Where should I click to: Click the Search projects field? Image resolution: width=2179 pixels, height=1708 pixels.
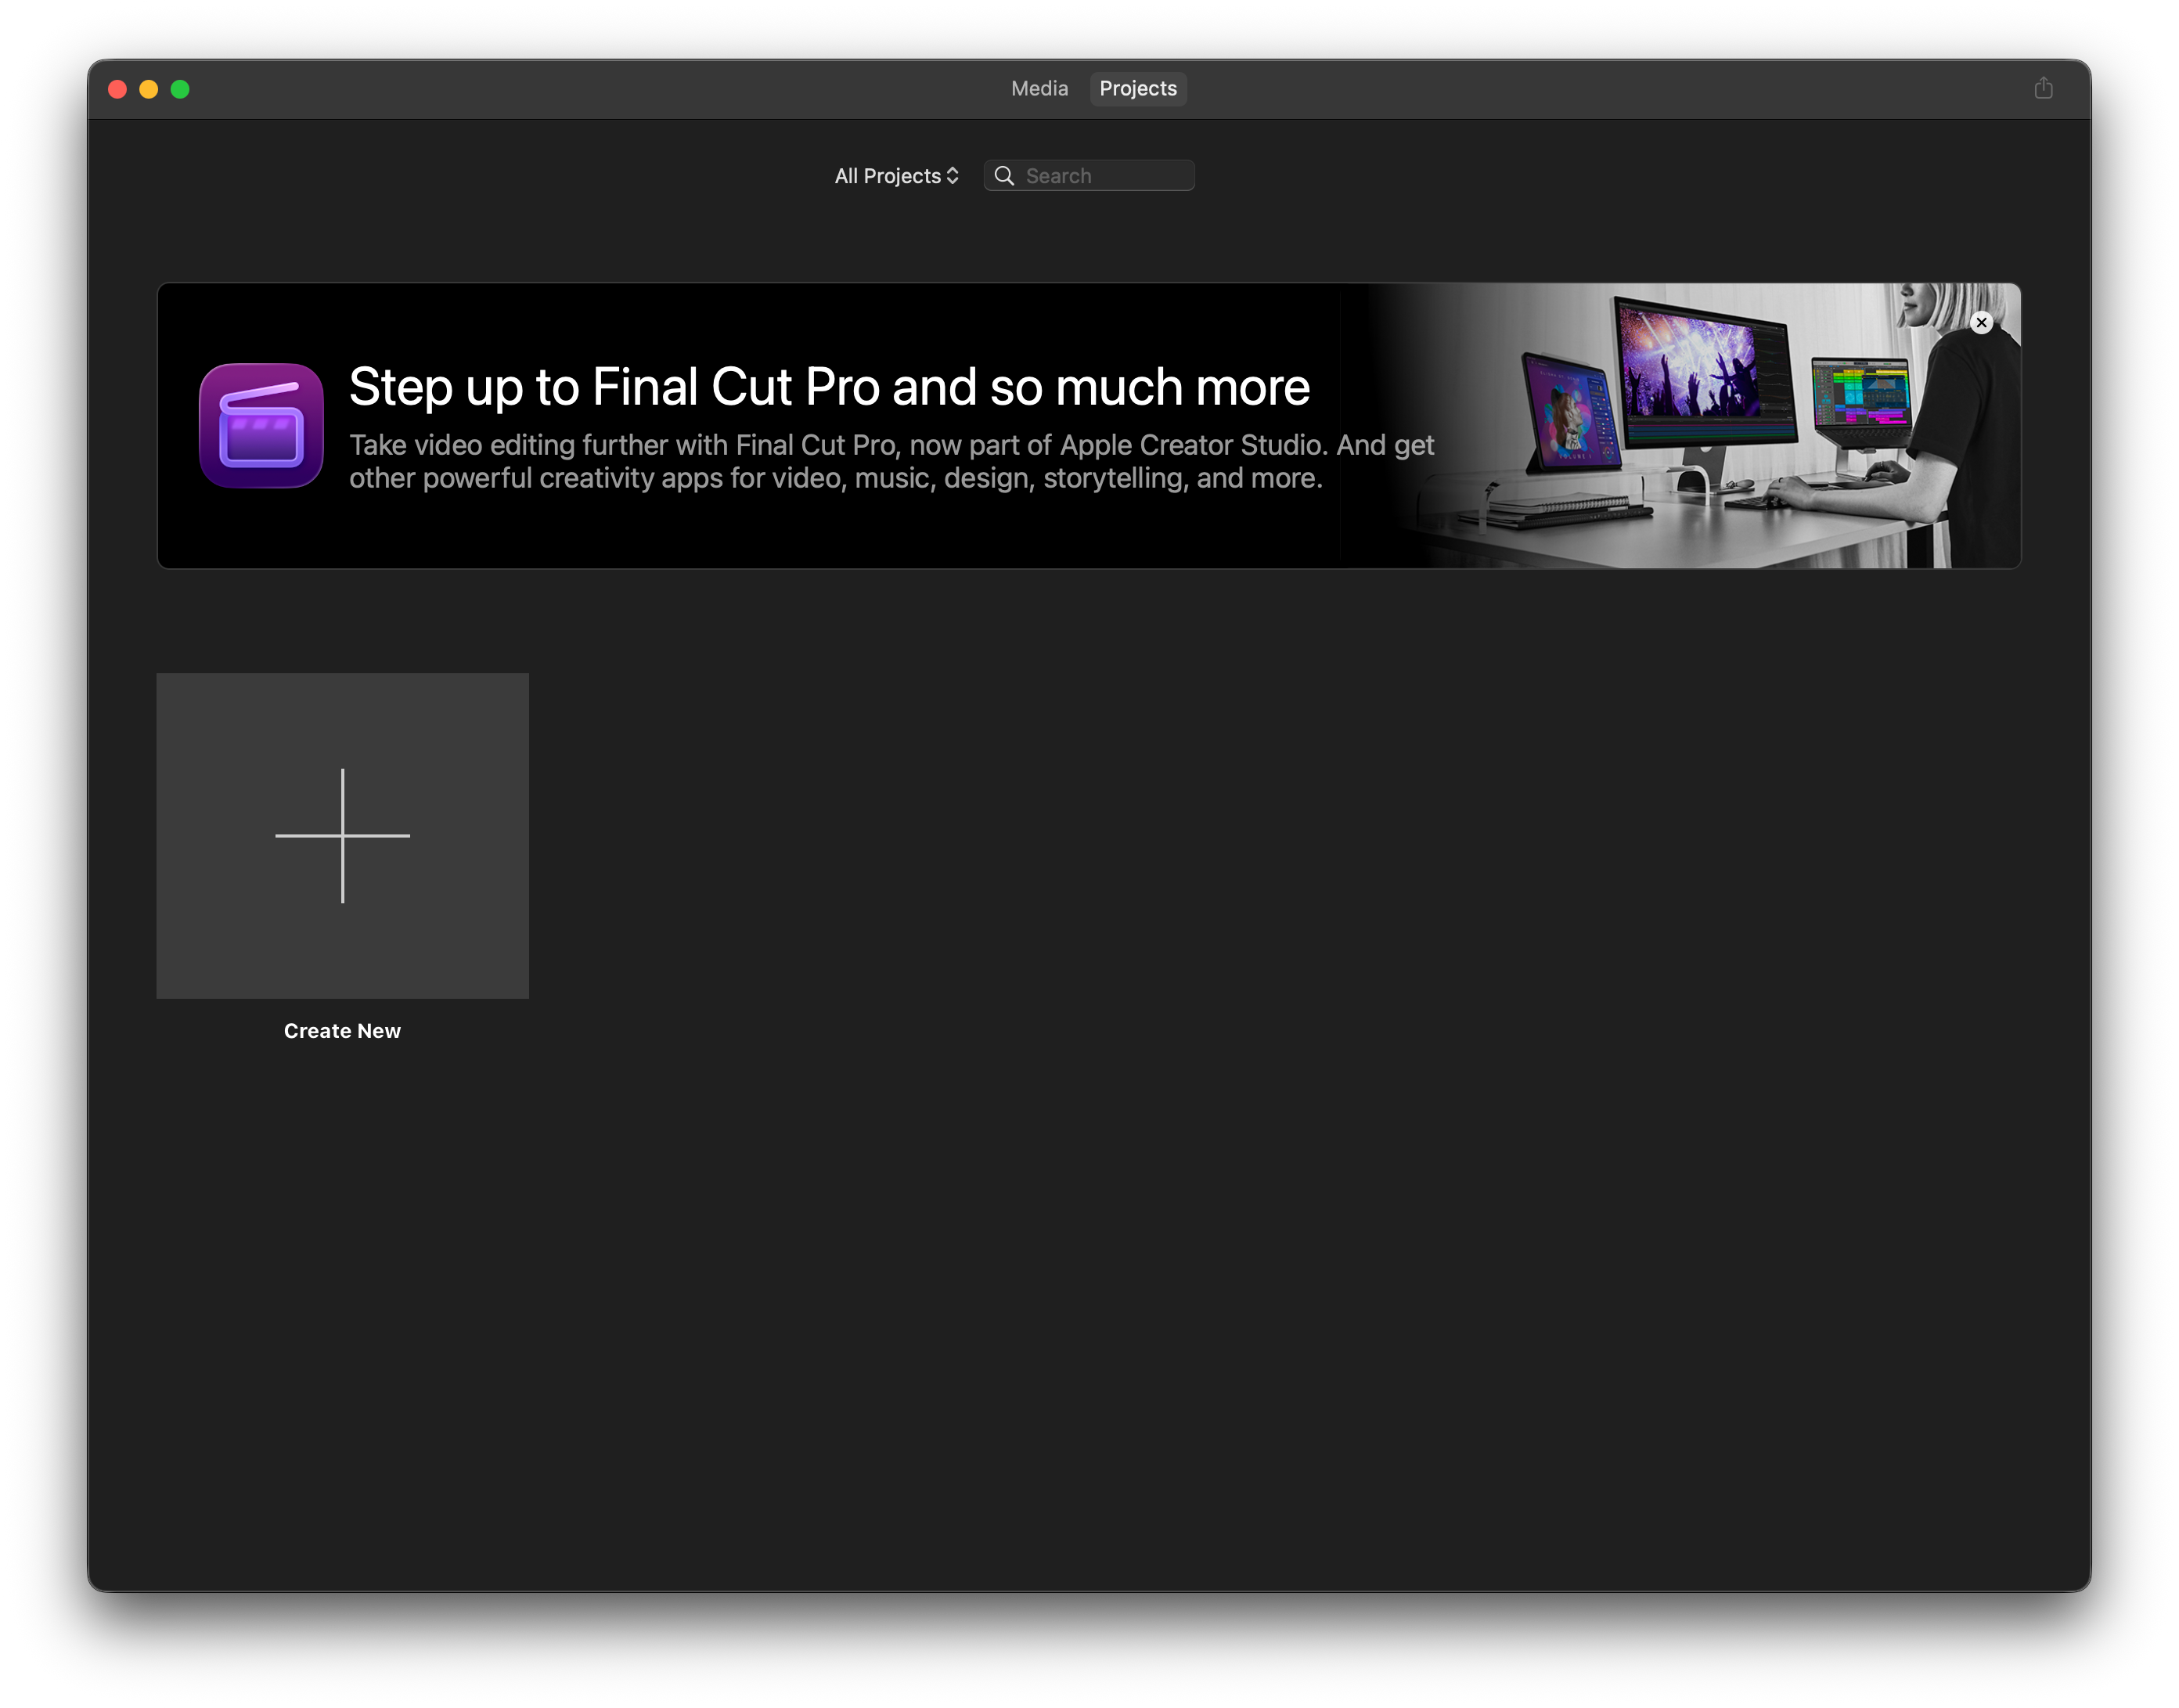tap(1089, 176)
